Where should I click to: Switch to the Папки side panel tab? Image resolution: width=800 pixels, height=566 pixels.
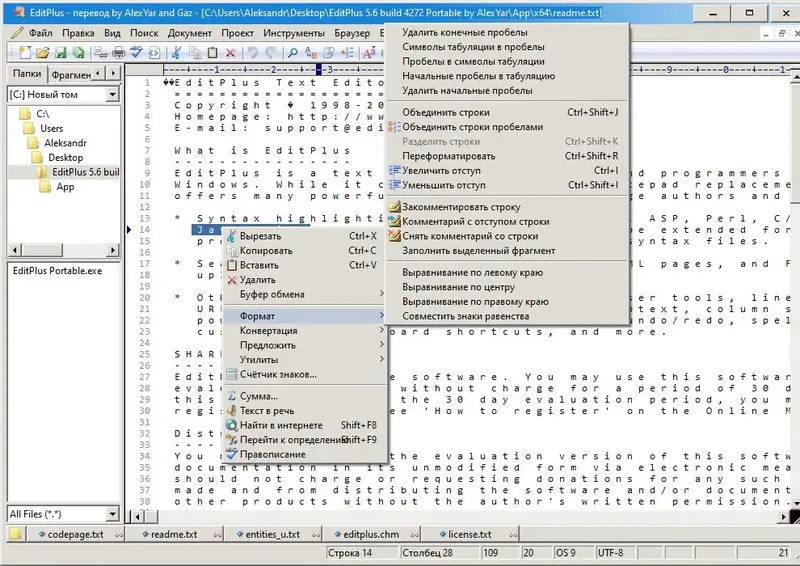pos(27,73)
